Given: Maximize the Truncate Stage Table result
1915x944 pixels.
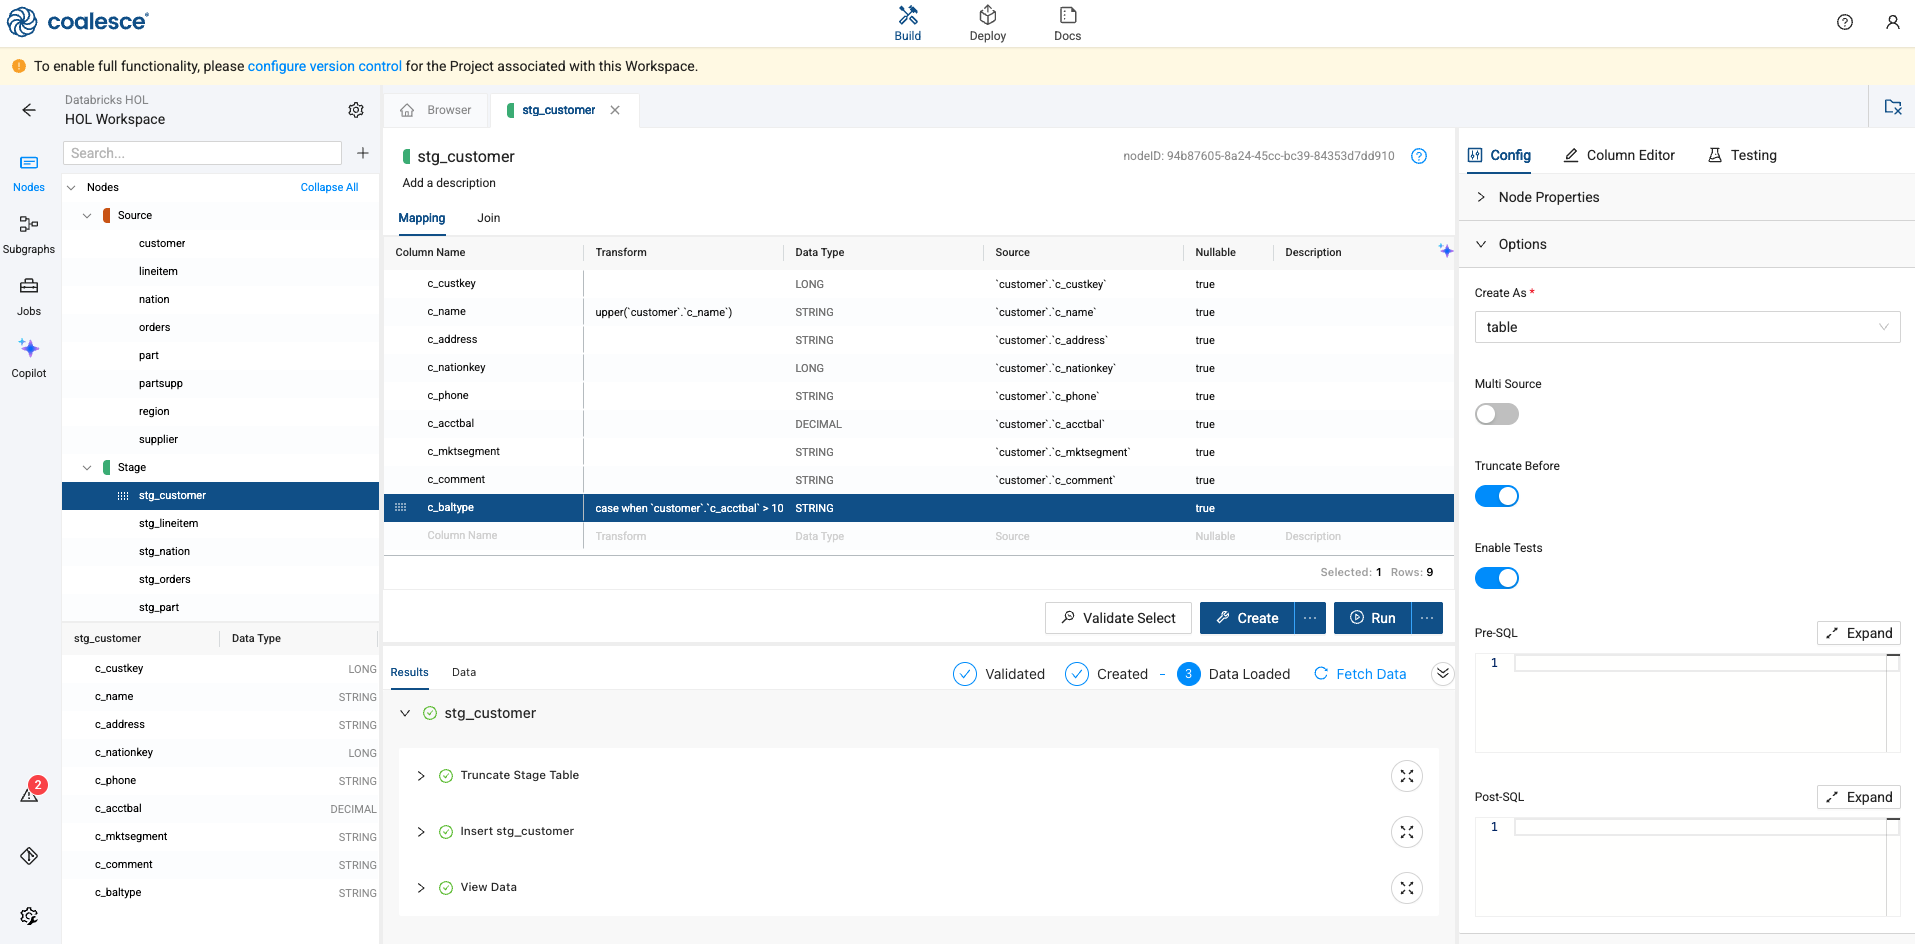Looking at the screenshot, I should [x=1406, y=776].
